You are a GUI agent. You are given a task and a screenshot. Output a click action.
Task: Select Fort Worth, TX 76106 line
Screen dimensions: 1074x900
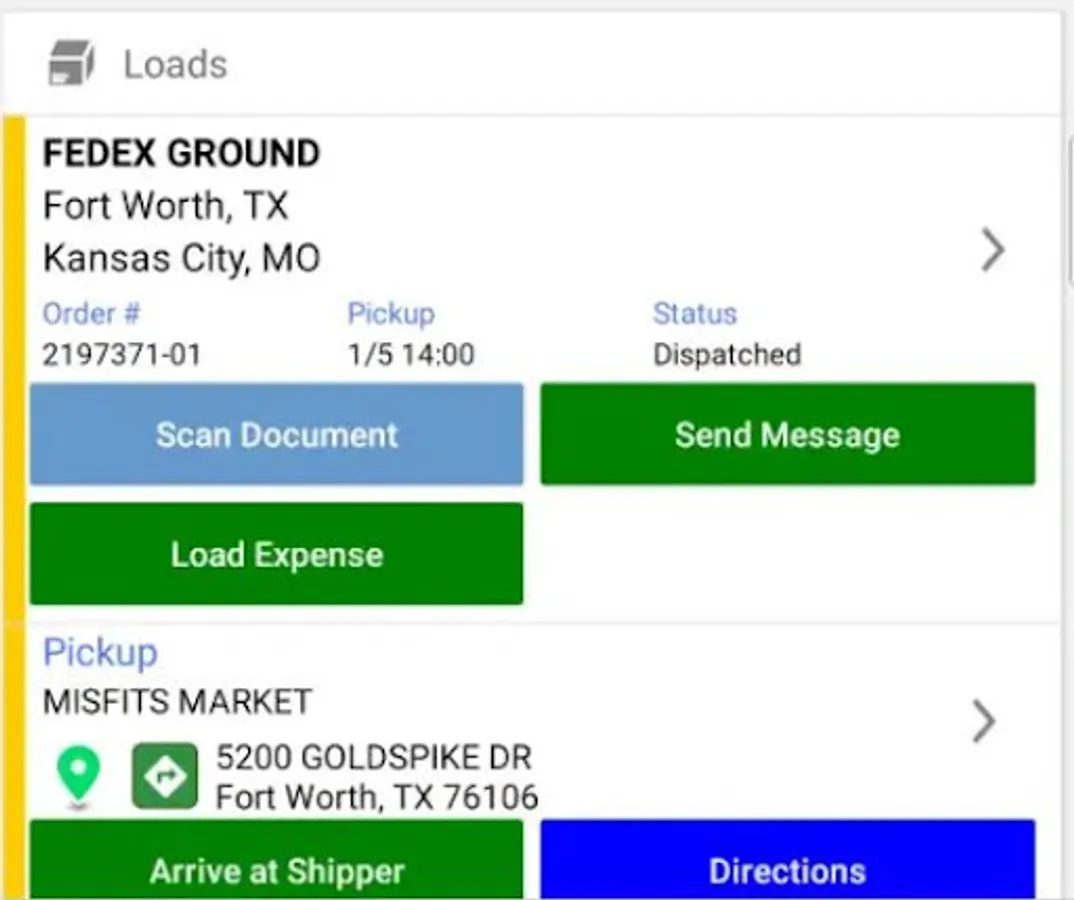(377, 797)
